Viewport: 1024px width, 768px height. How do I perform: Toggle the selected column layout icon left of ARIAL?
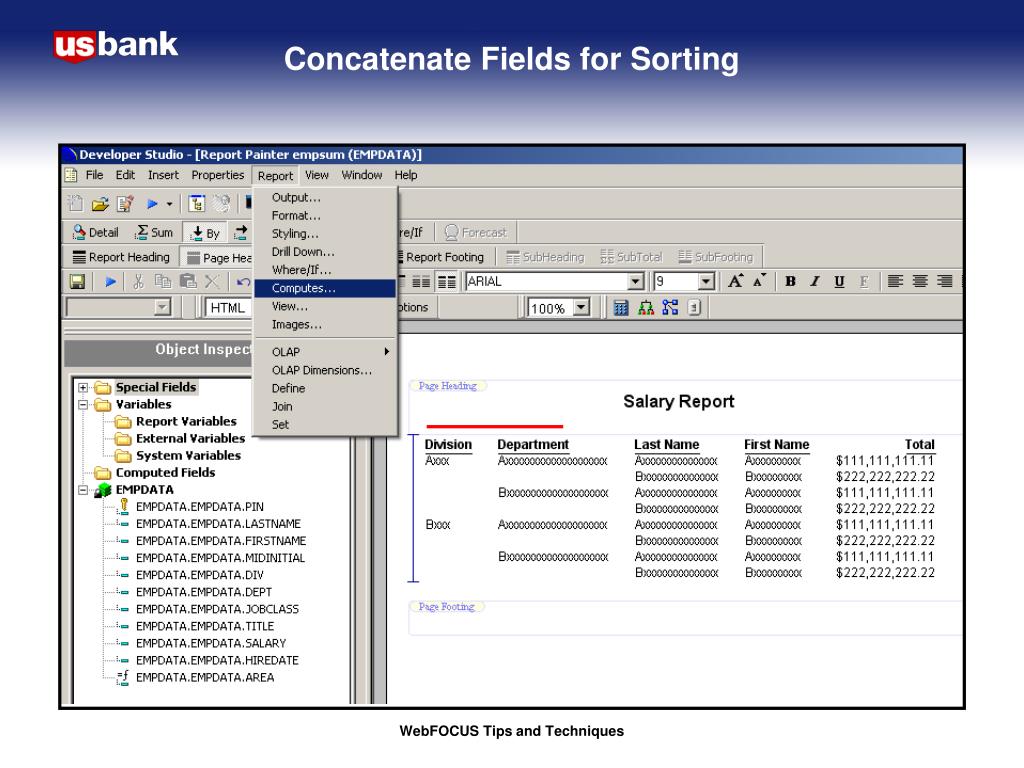pyautogui.click(x=447, y=282)
